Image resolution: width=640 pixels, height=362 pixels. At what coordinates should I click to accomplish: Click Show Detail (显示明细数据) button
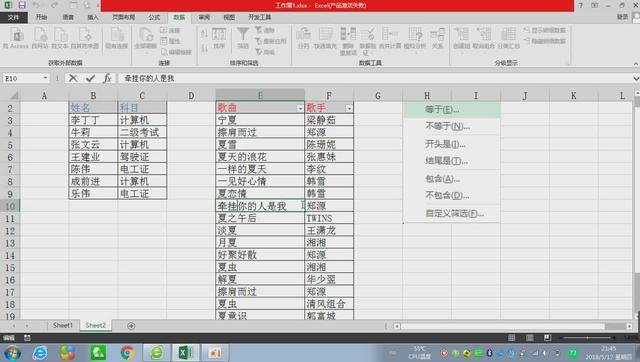(x=544, y=31)
